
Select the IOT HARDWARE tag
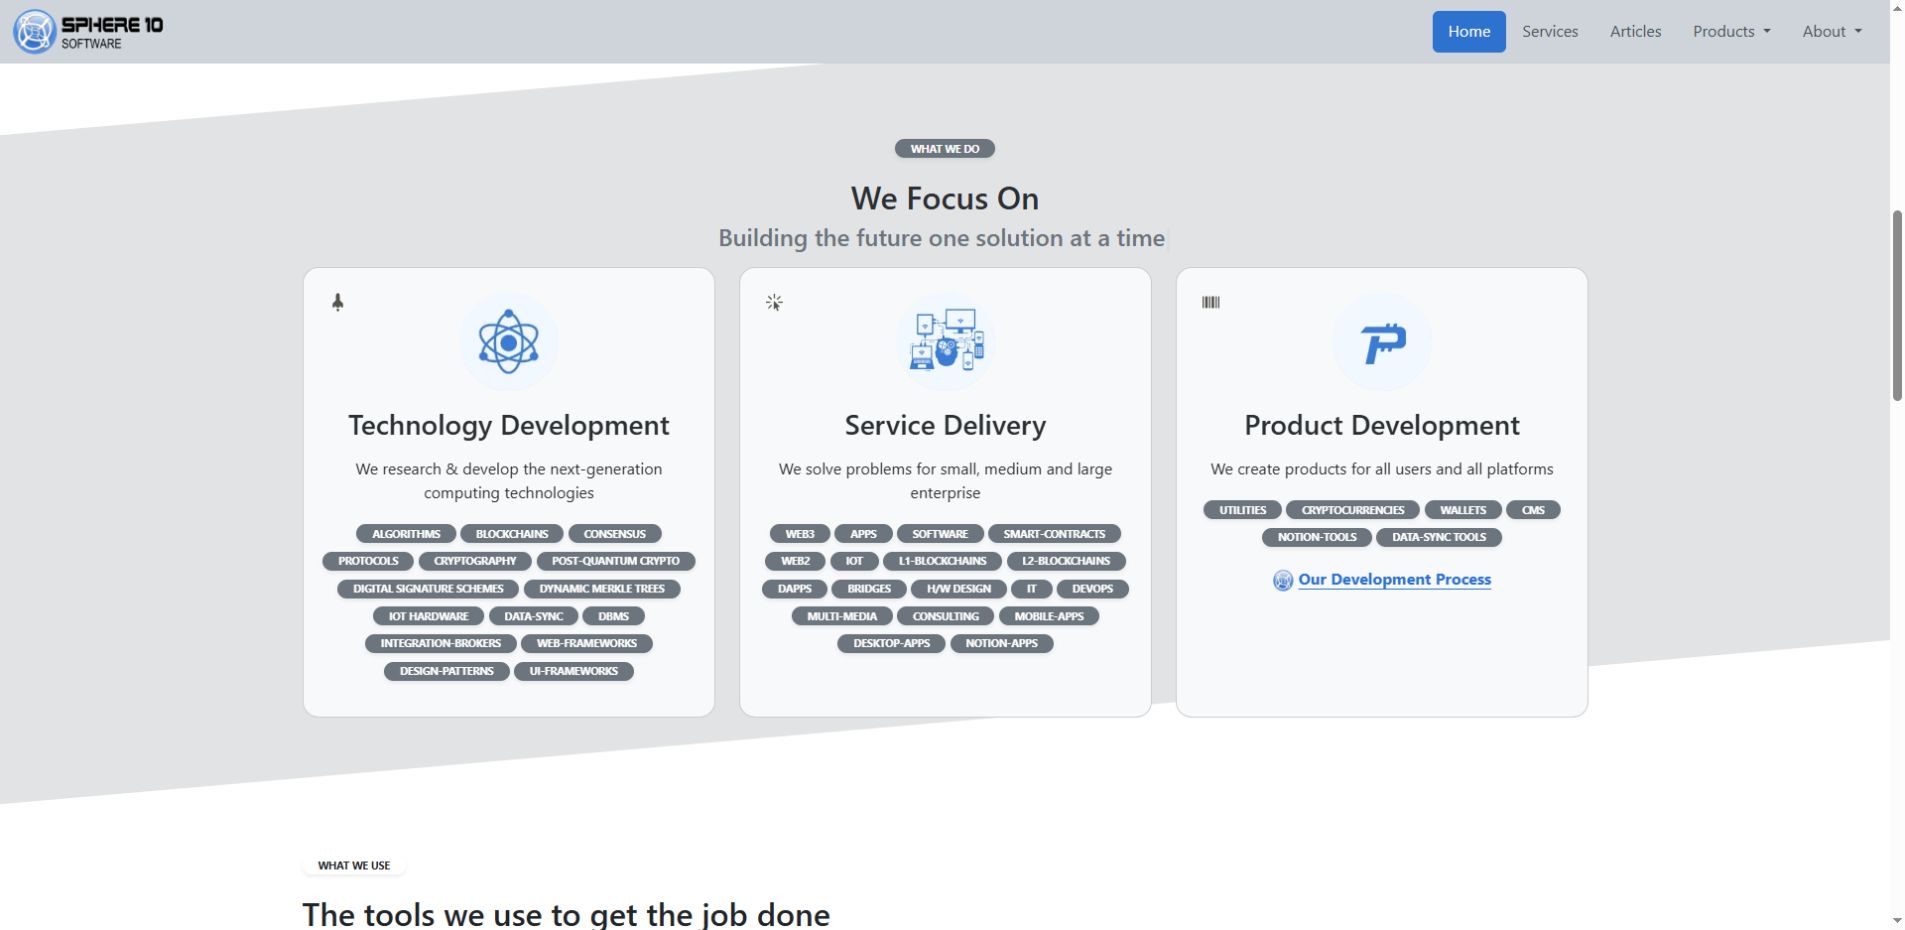click(428, 616)
